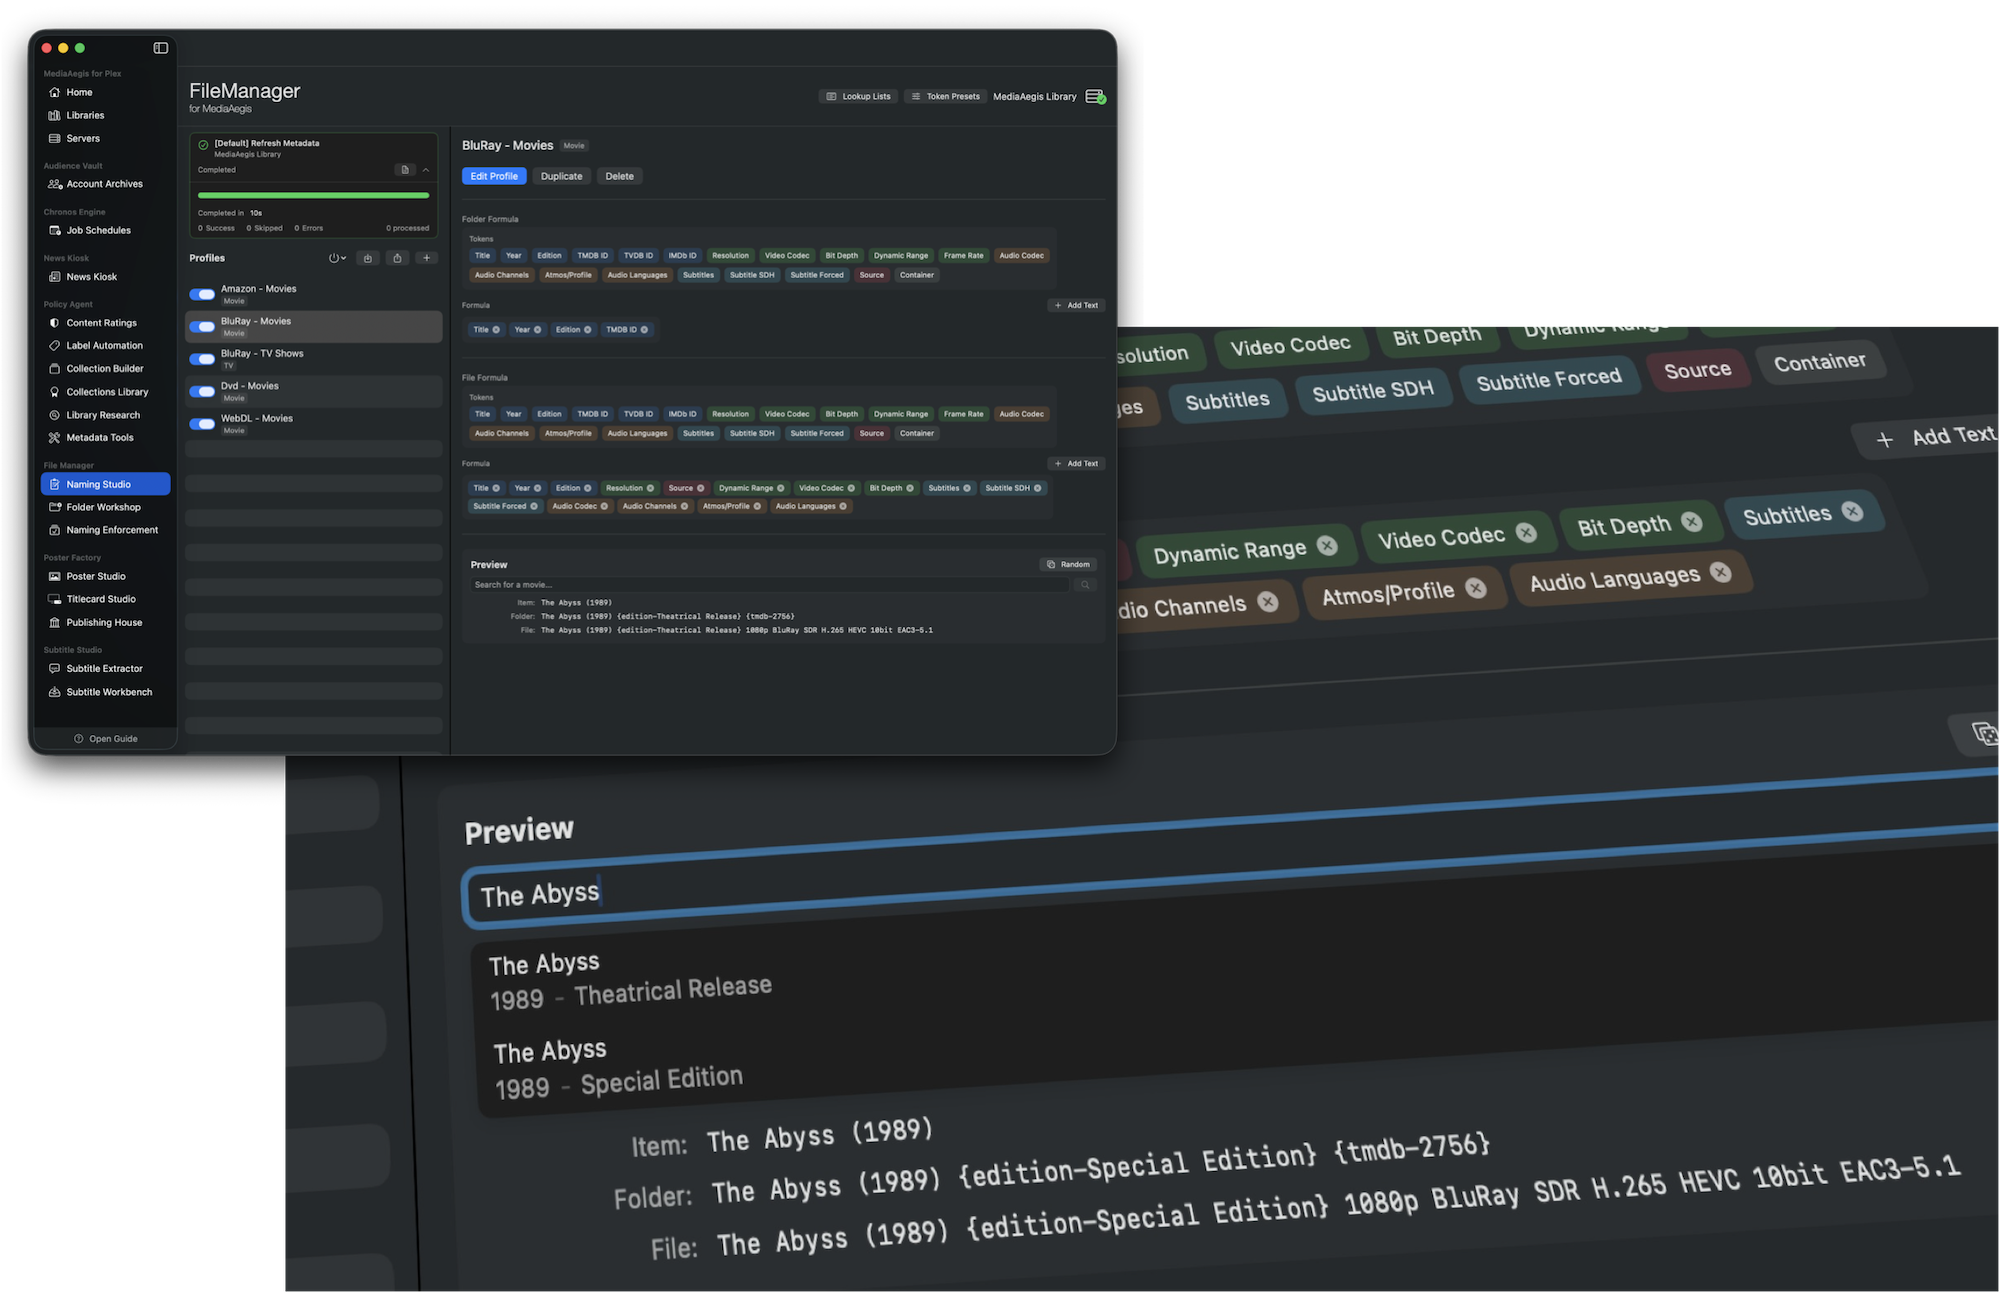Image resolution: width=2000 pixels, height=1293 pixels.
Task: Collapse the Refresh Metadata job card chevron
Action: click(x=426, y=170)
